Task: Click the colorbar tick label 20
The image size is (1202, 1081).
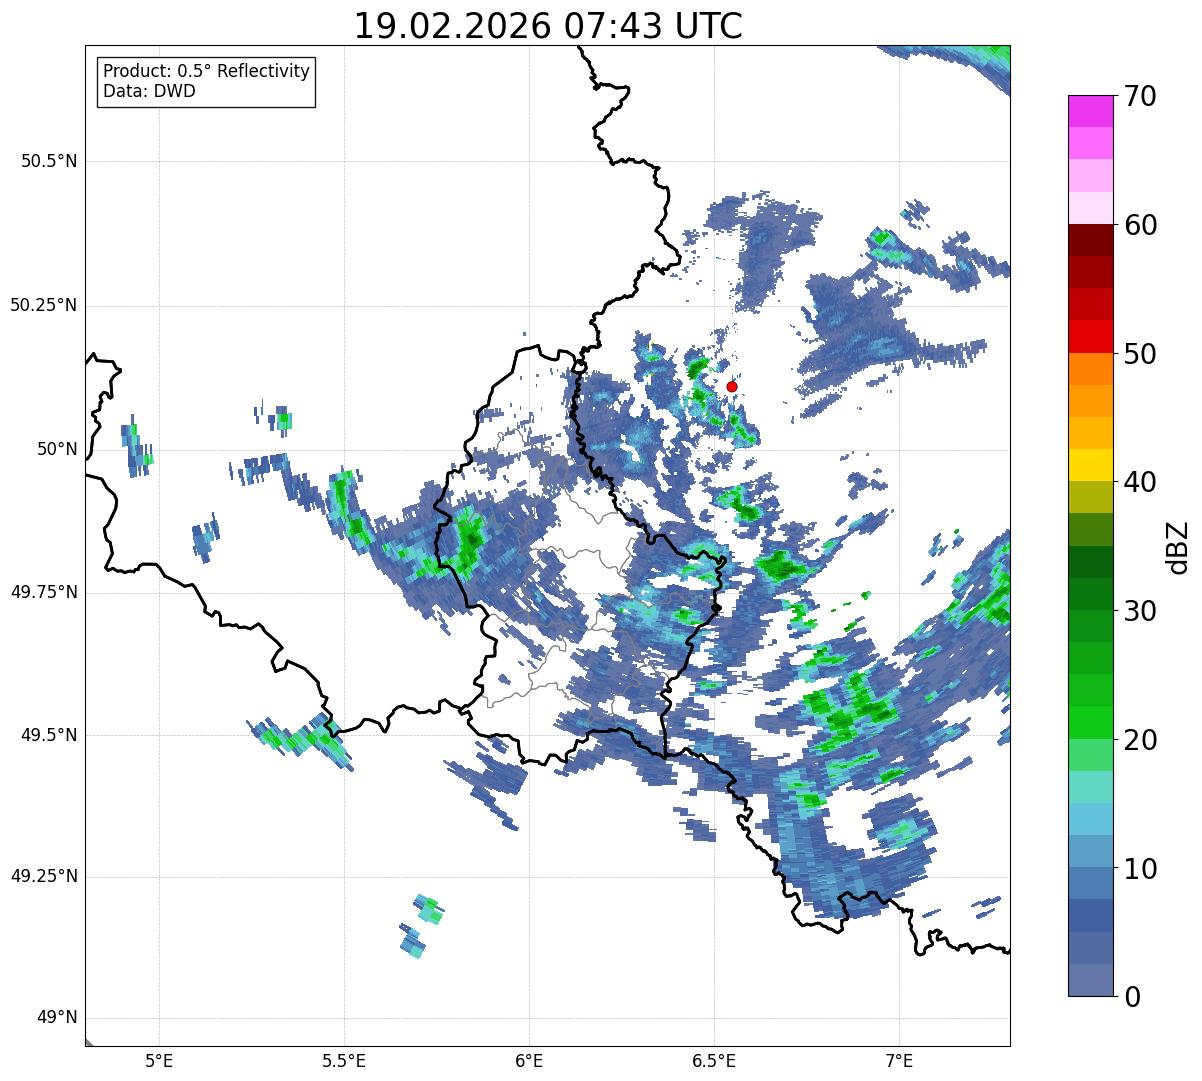Action: (1140, 740)
